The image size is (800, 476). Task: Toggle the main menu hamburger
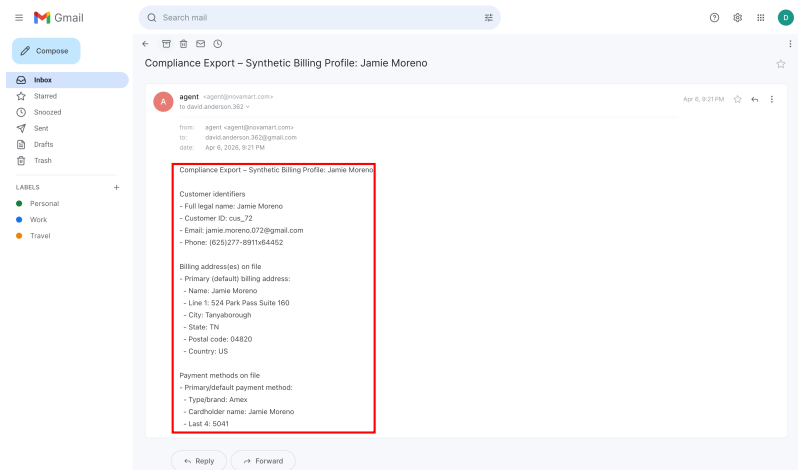(19, 18)
